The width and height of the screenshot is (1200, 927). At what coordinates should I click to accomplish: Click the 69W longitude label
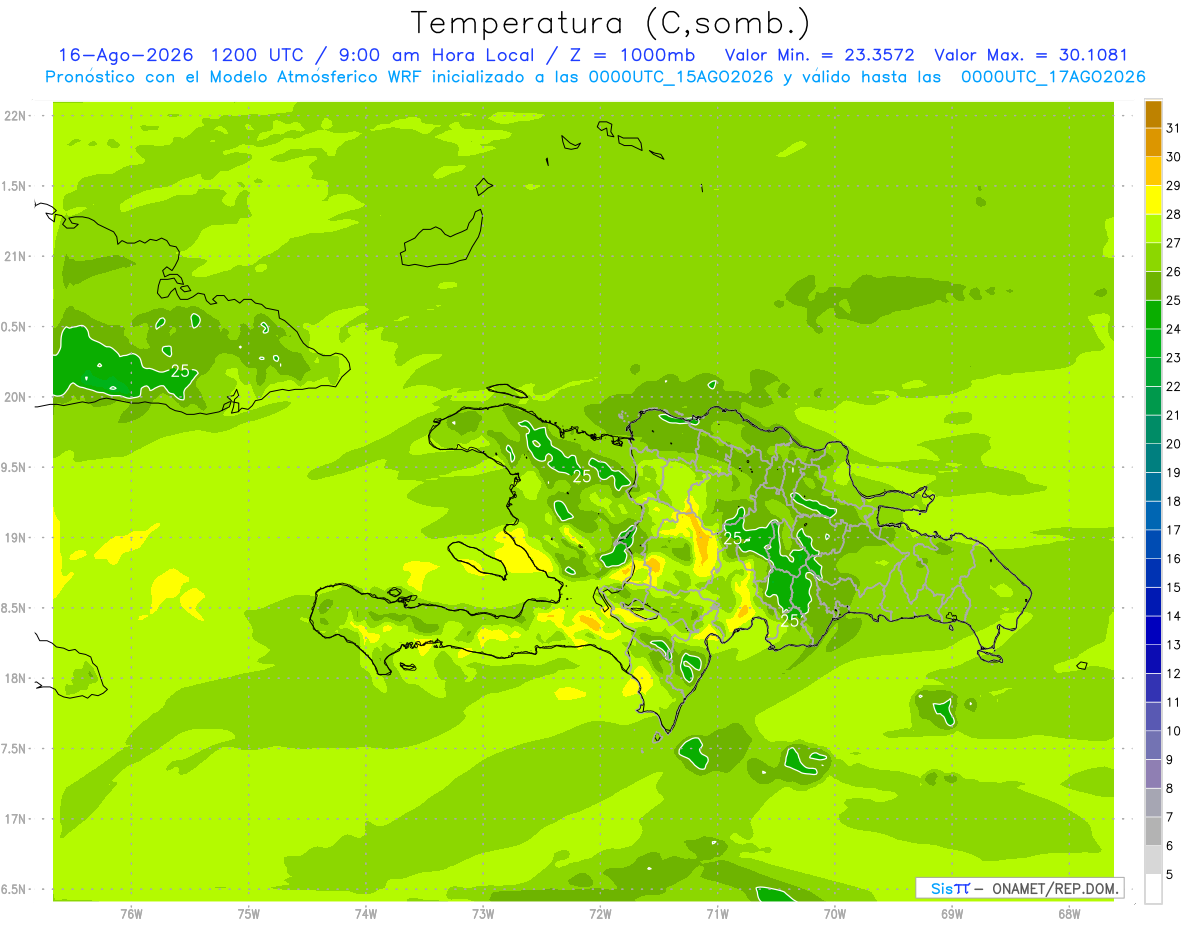[x=951, y=913]
